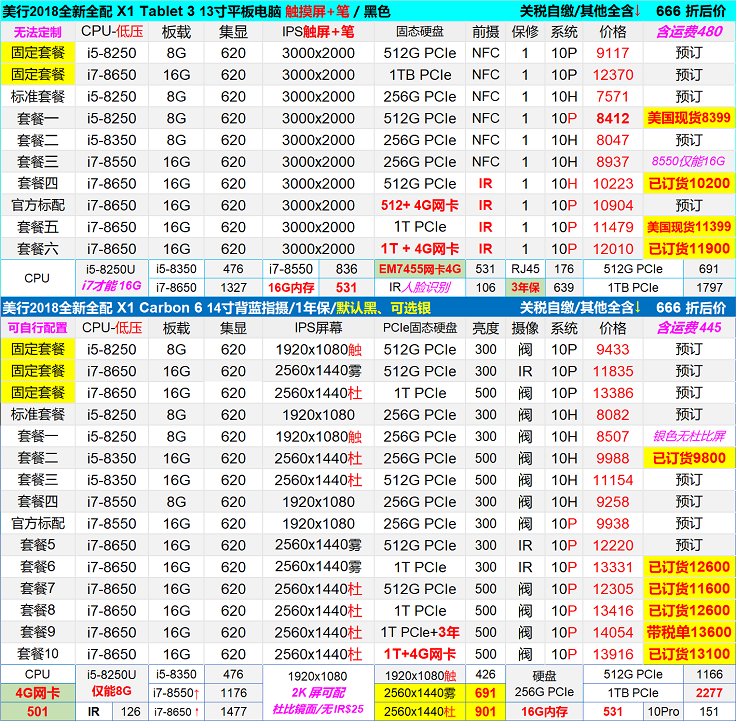
Task: Select the price 14054
Action: coord(613,632)
